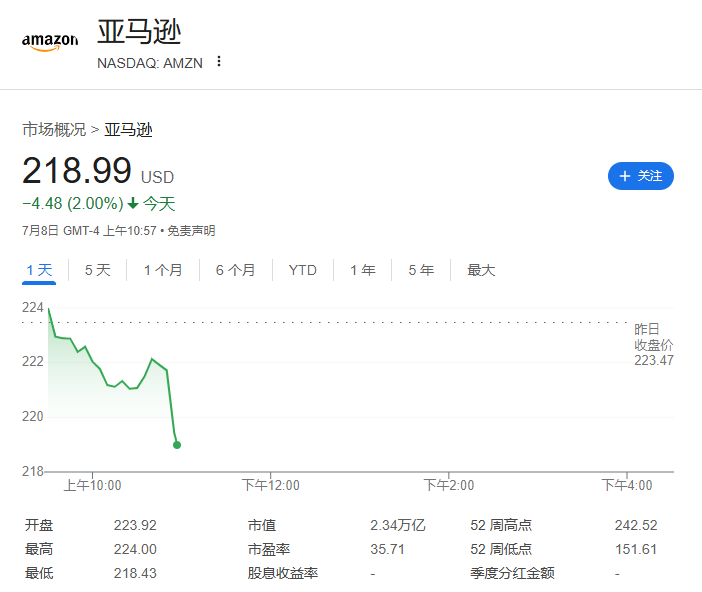Click the 市值 value 2.34万亿
The image size is (702, 592).
[398, 525]
